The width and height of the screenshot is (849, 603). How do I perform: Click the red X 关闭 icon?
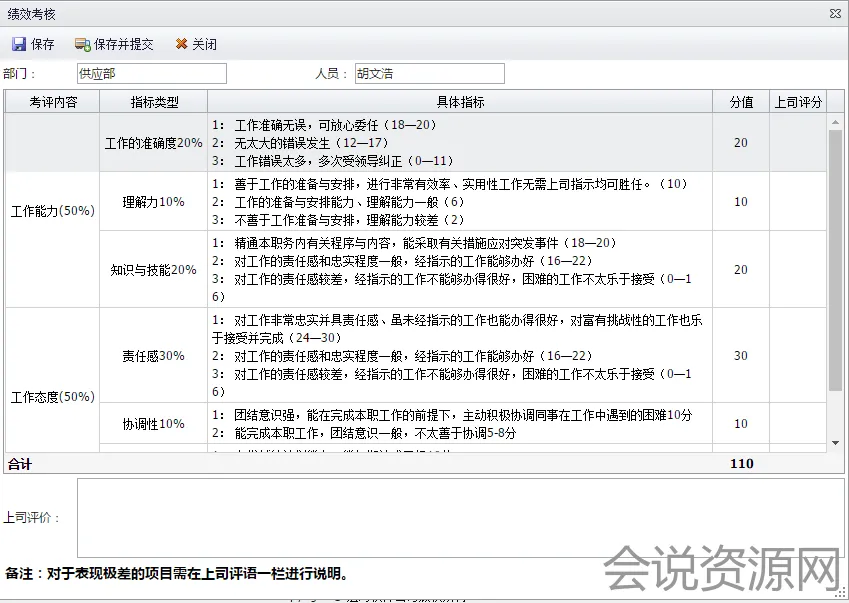point(181,44)
